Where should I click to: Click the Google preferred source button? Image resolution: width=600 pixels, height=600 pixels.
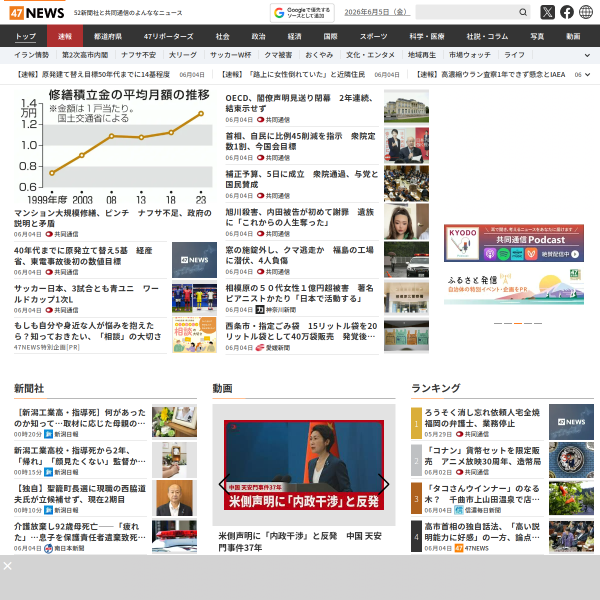[x=302, y=13]
